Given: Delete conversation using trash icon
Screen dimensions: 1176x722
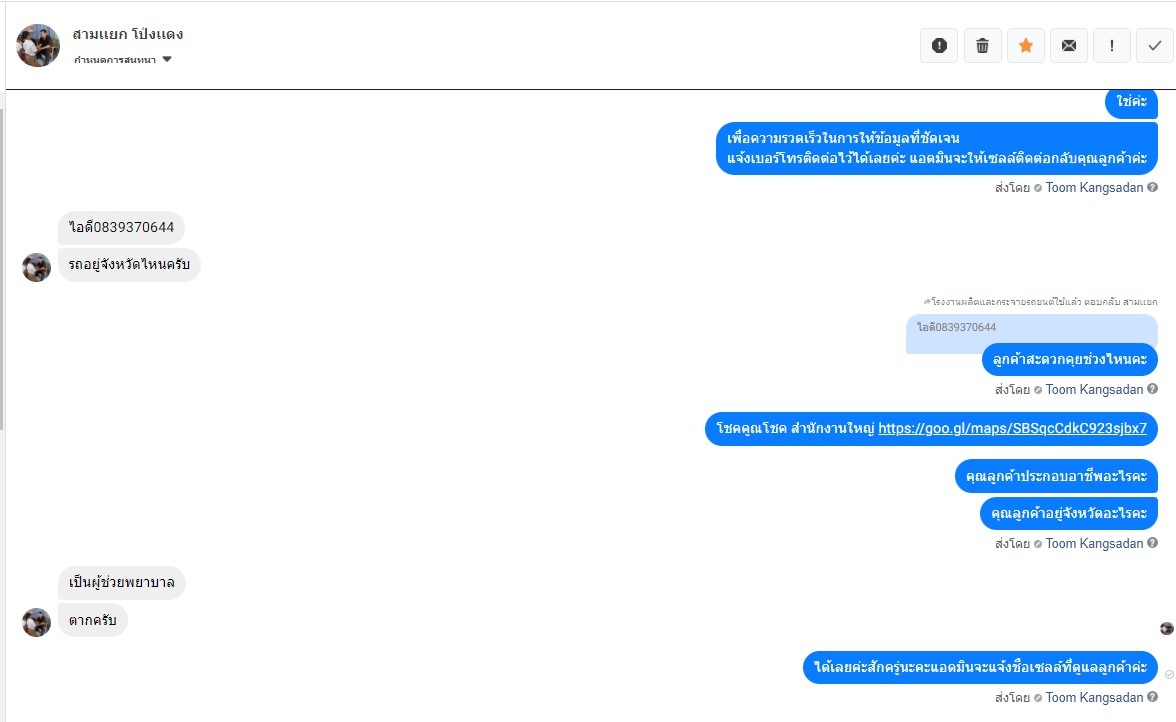Looking at the screenshot, I should point(983,45).
